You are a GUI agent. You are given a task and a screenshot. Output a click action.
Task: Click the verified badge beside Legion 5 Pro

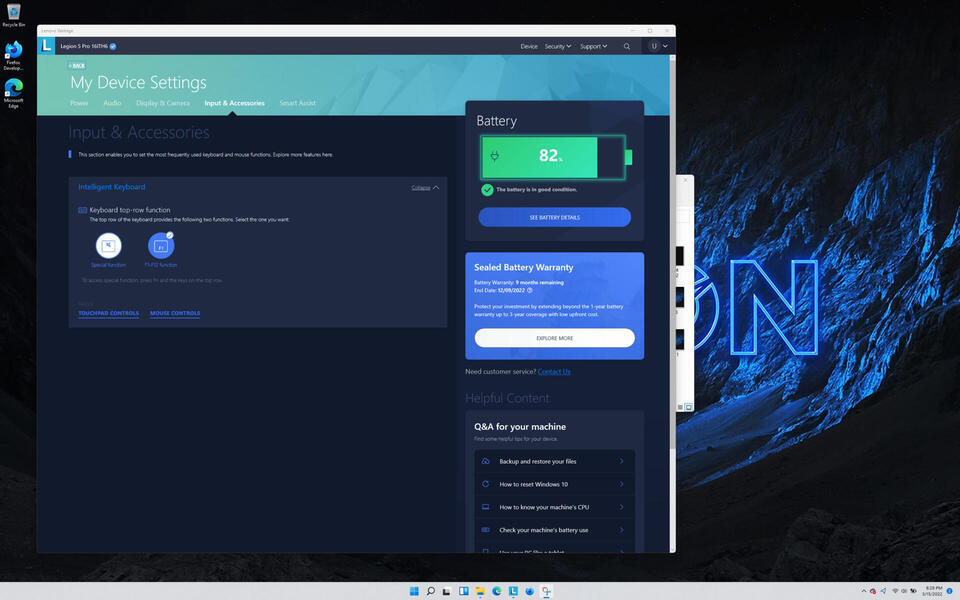click(x=113, y=47)
